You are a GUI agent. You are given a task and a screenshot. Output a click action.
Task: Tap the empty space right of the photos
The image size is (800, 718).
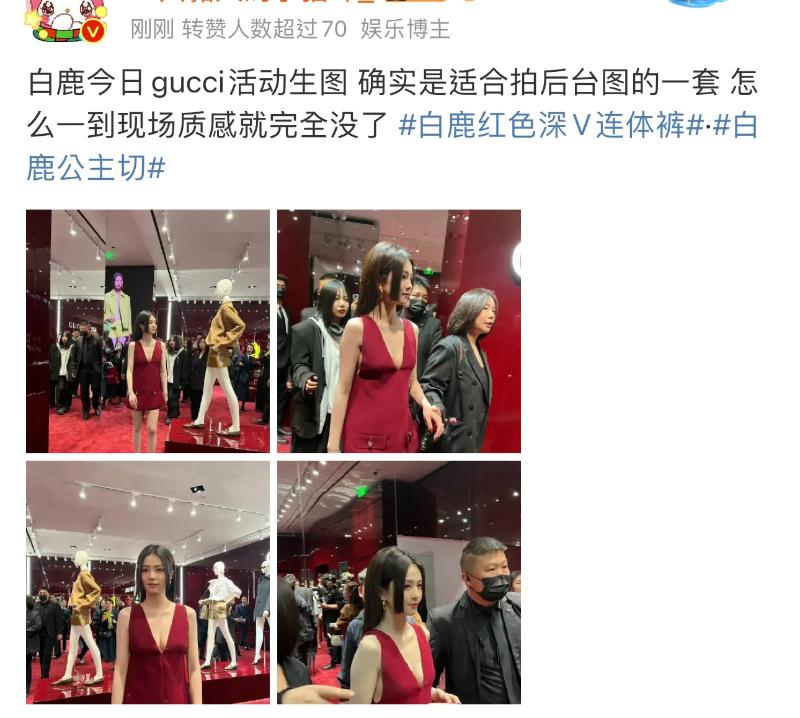point(658,457)
